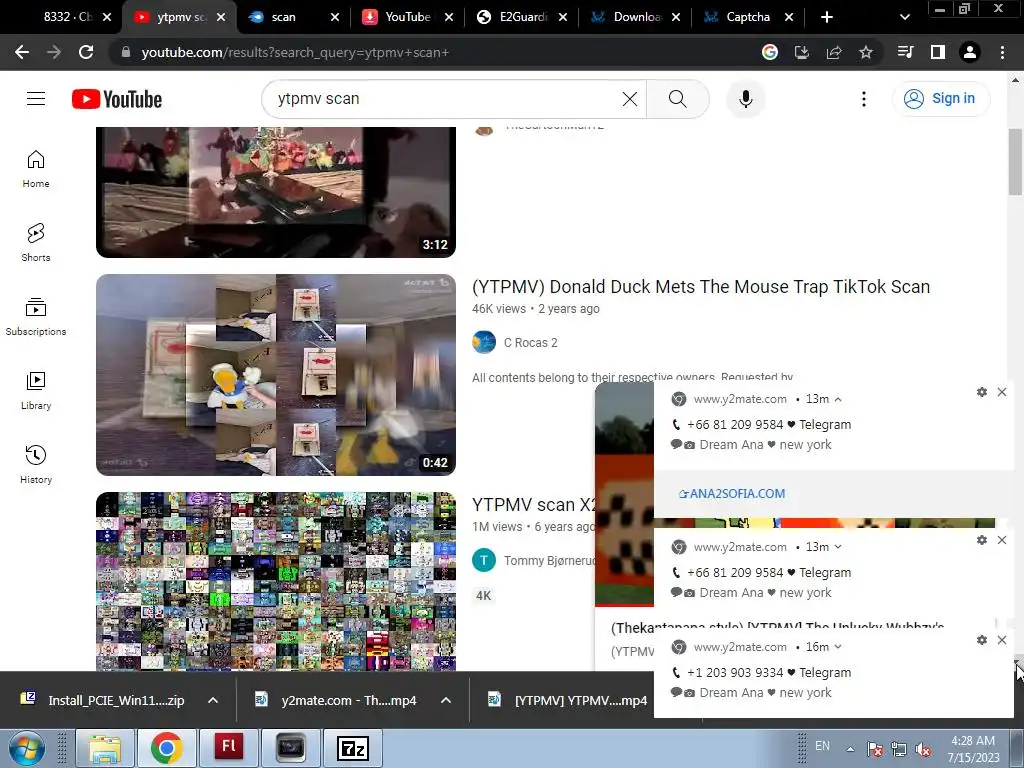Screen dimensions: 1024x768
Task: Switch to the Captcha tab
Action: click(x=748, y=17)
